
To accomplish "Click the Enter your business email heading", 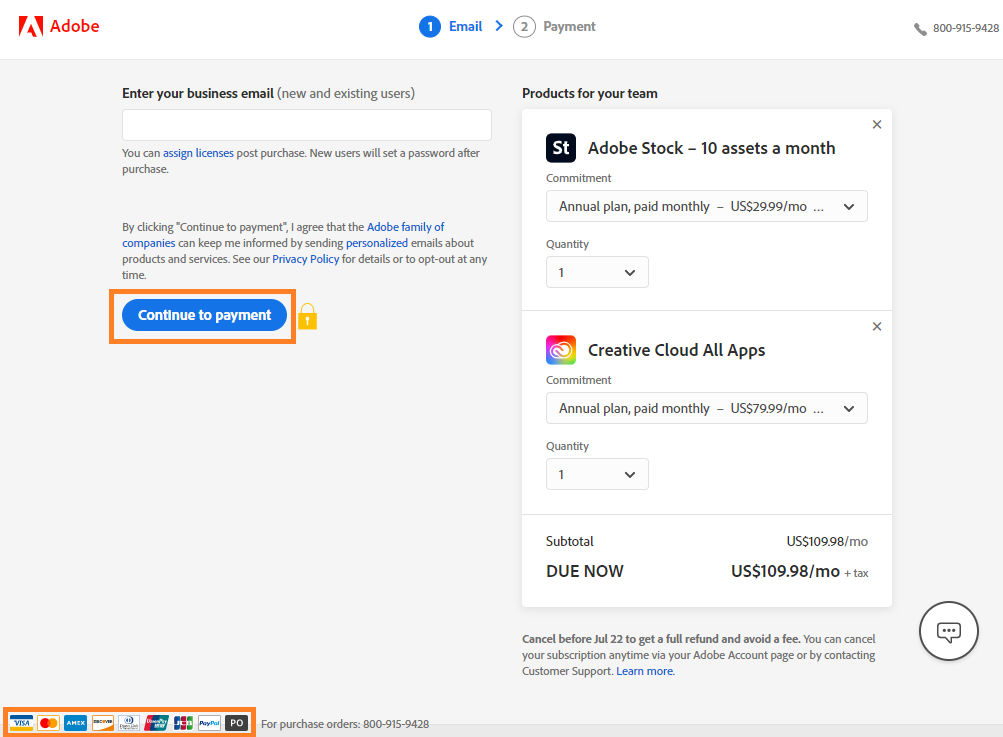I will click(269, 93).
